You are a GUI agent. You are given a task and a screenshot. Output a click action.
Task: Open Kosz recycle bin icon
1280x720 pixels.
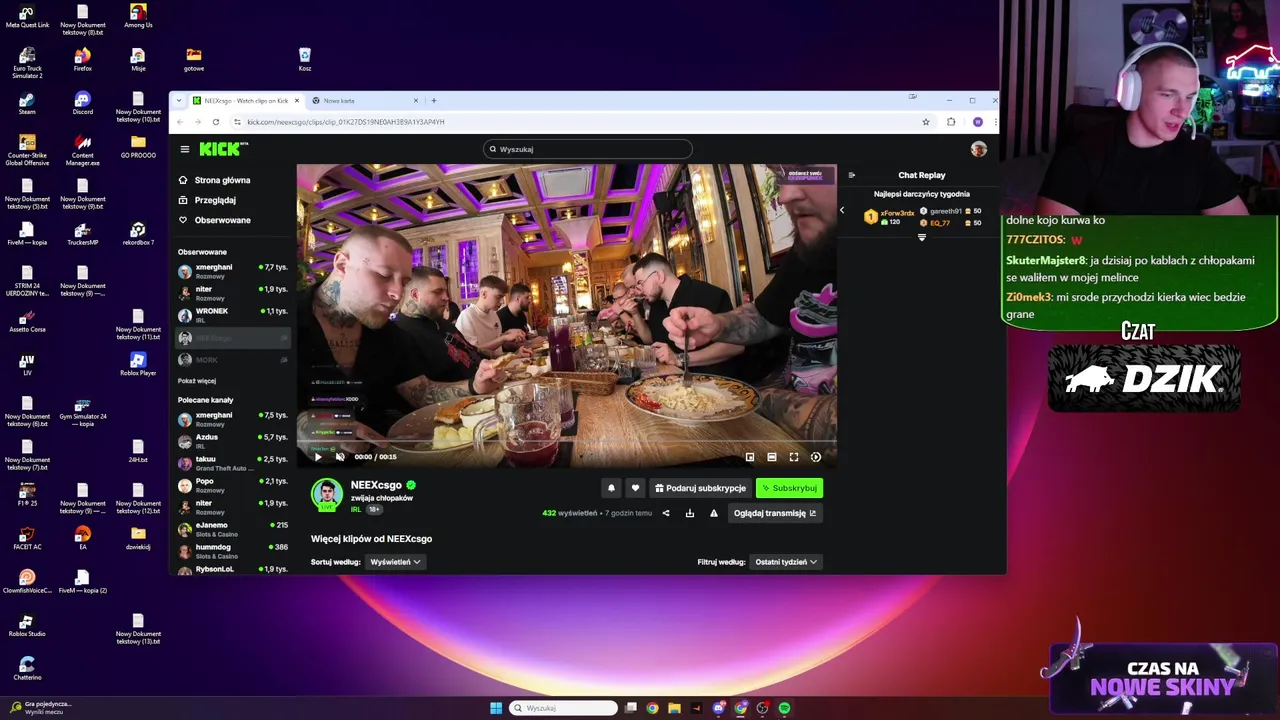305,60
